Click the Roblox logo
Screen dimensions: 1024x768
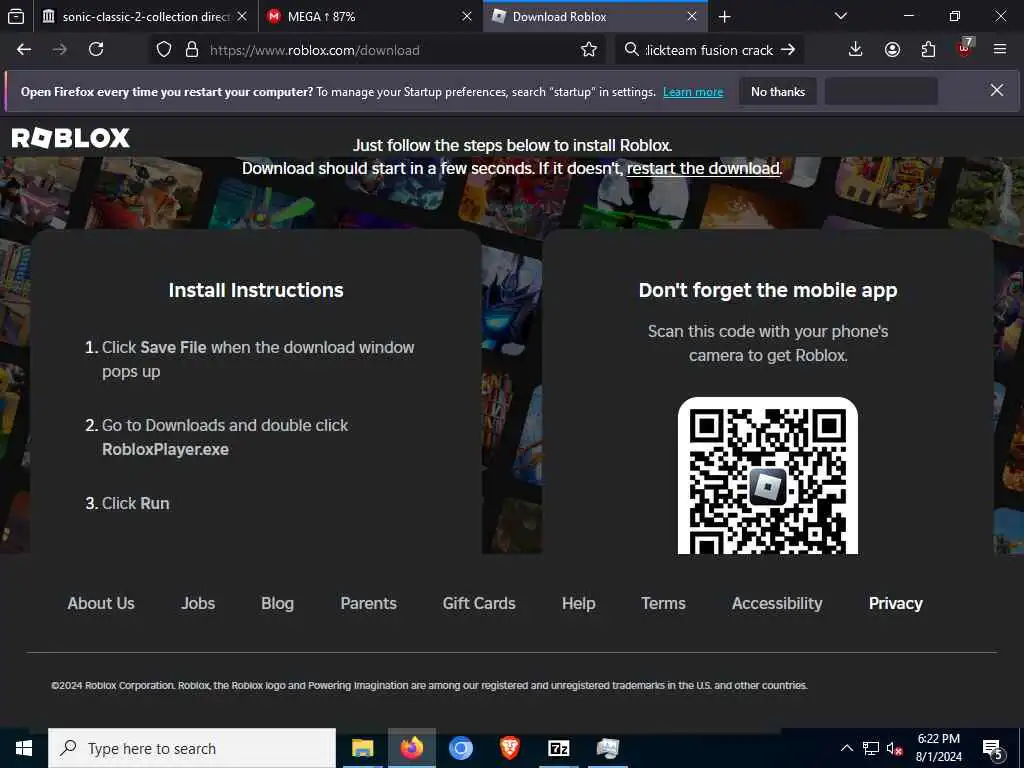(71, 138)
